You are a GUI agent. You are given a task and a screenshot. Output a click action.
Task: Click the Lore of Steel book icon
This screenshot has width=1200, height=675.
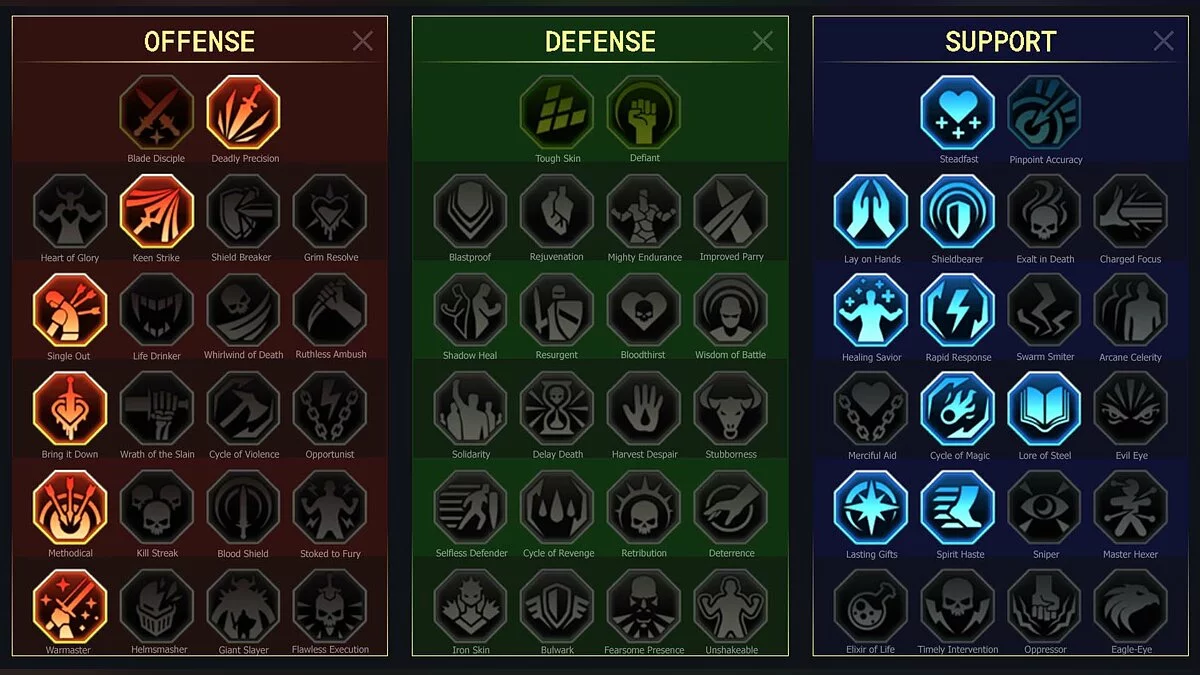tap(1045, 409)
